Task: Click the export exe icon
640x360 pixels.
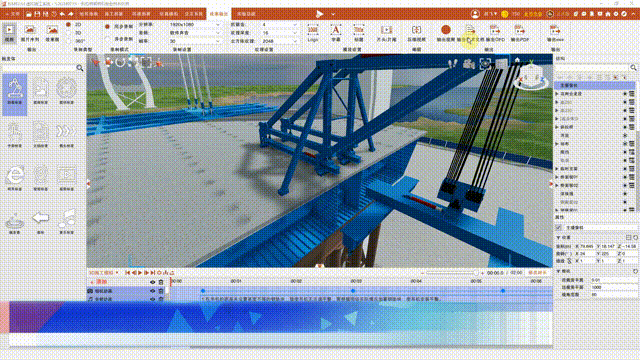Action: coord(555,33)
